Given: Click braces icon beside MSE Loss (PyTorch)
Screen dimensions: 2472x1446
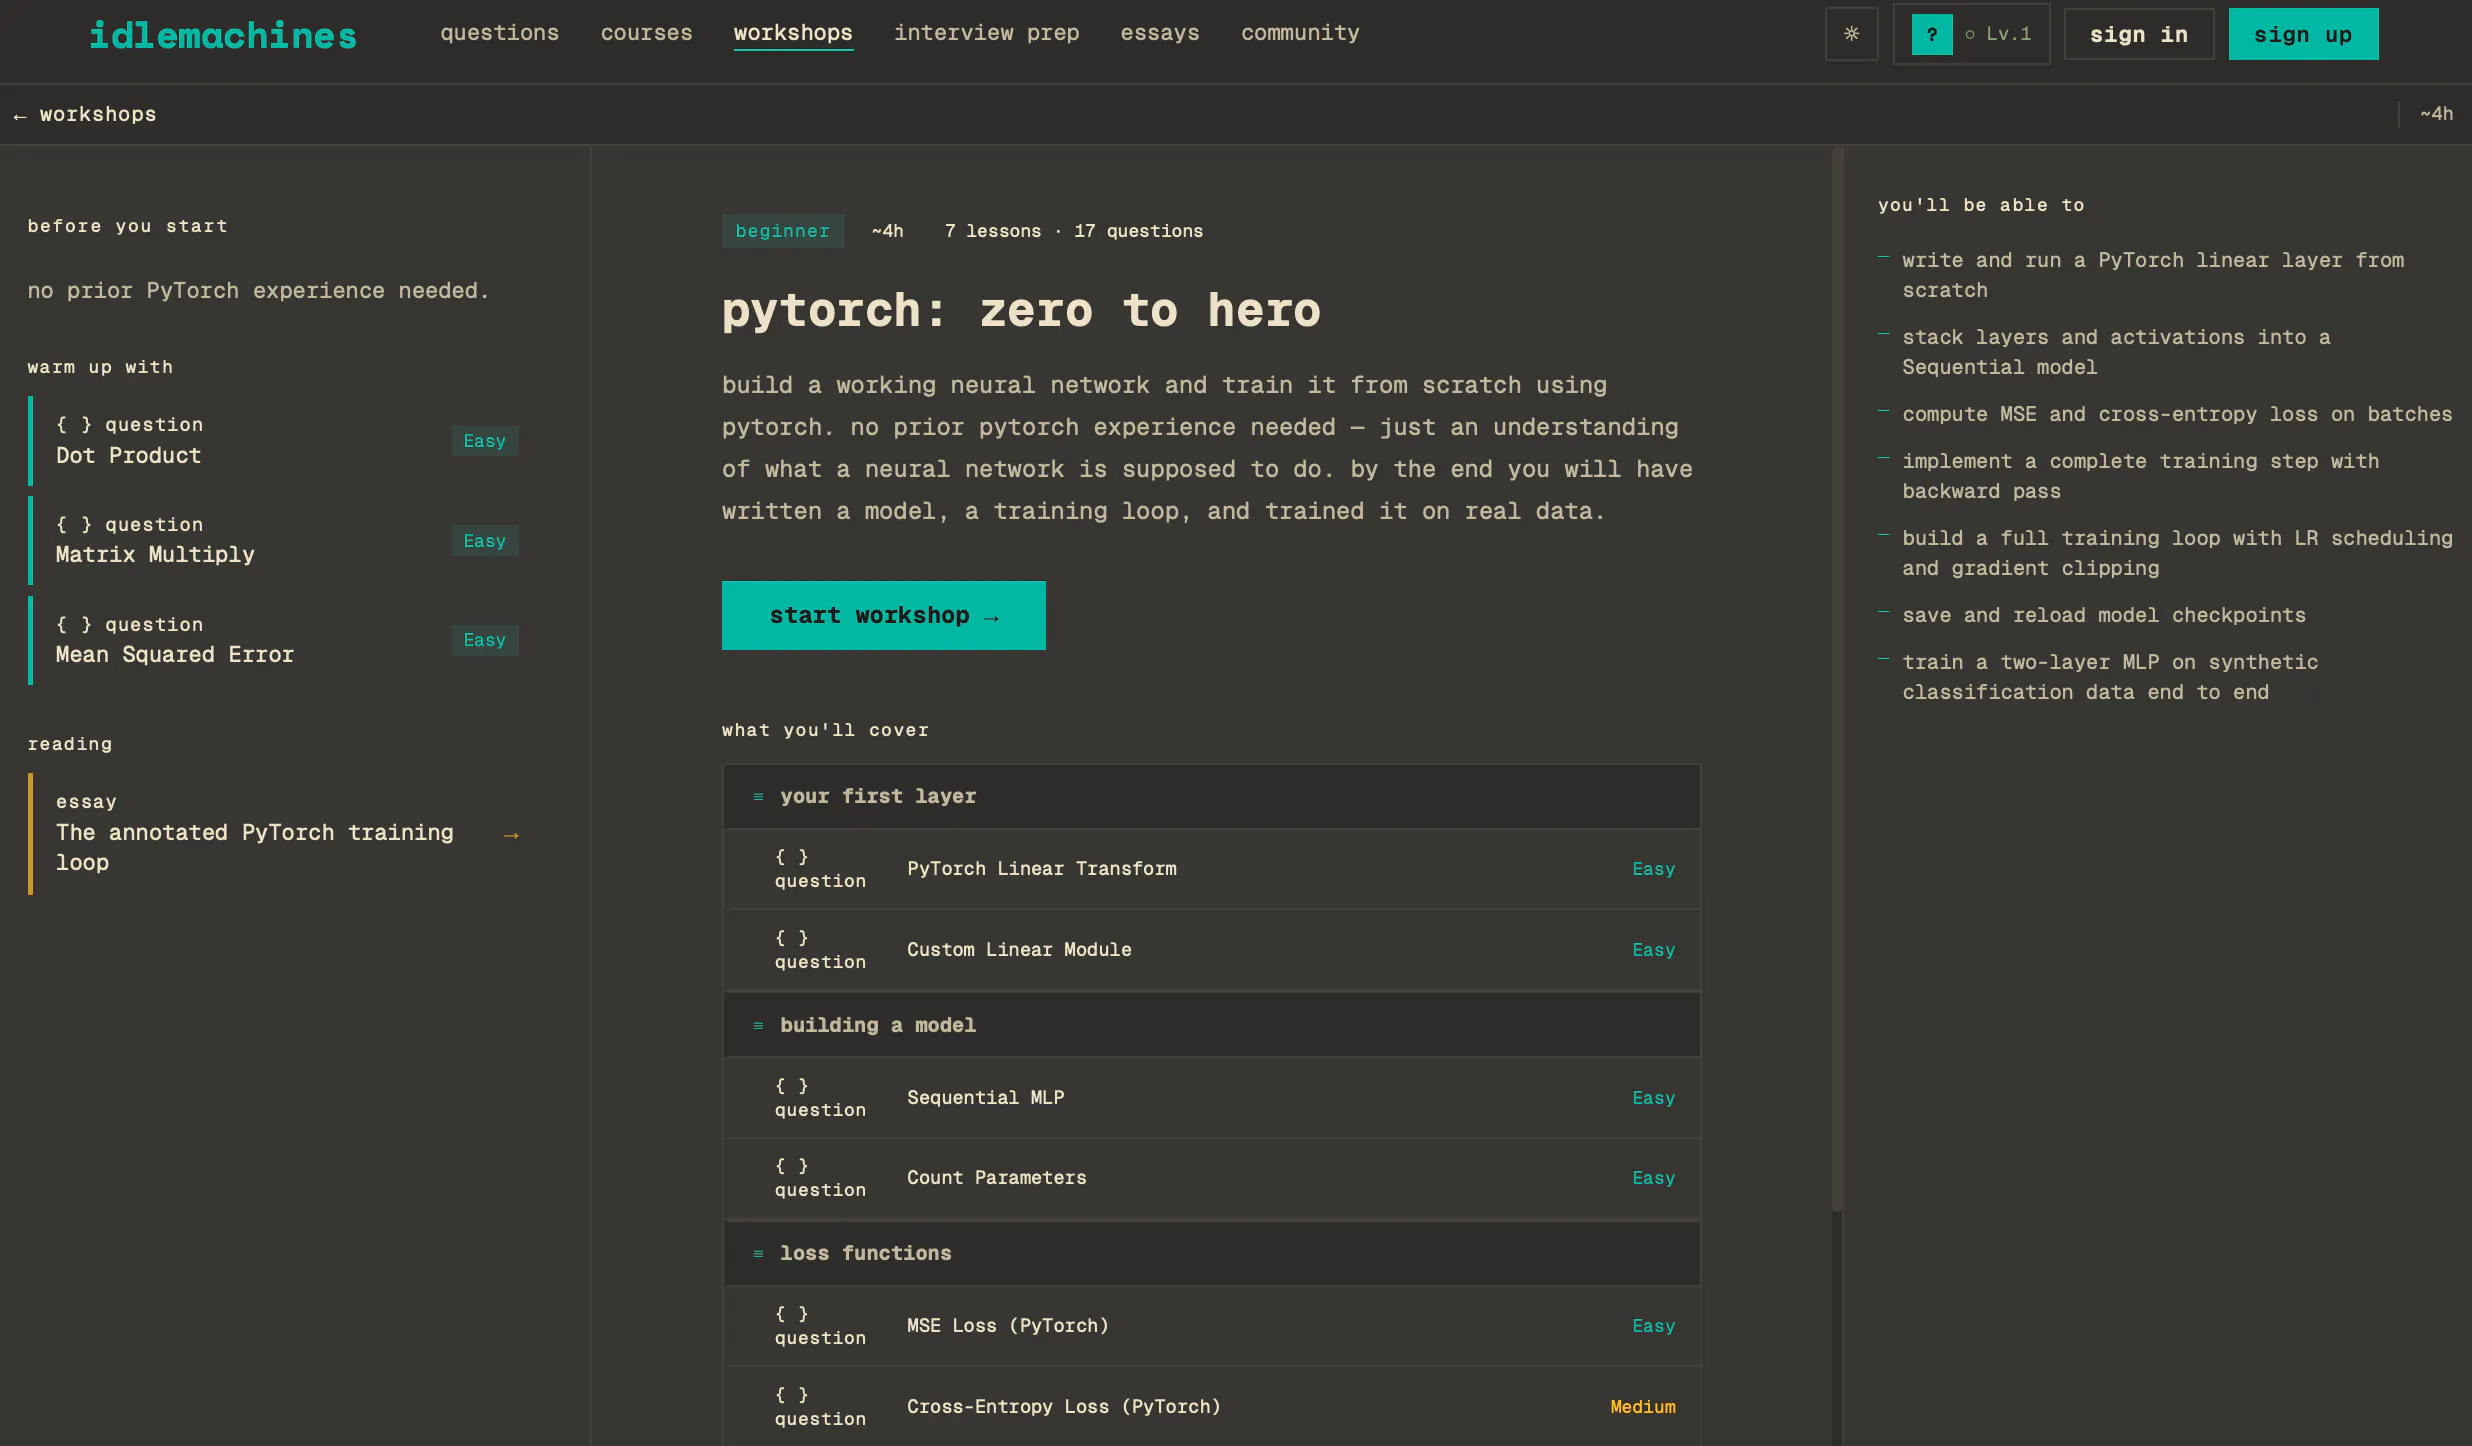Looking at the screenshot, I should [791, 1314].
